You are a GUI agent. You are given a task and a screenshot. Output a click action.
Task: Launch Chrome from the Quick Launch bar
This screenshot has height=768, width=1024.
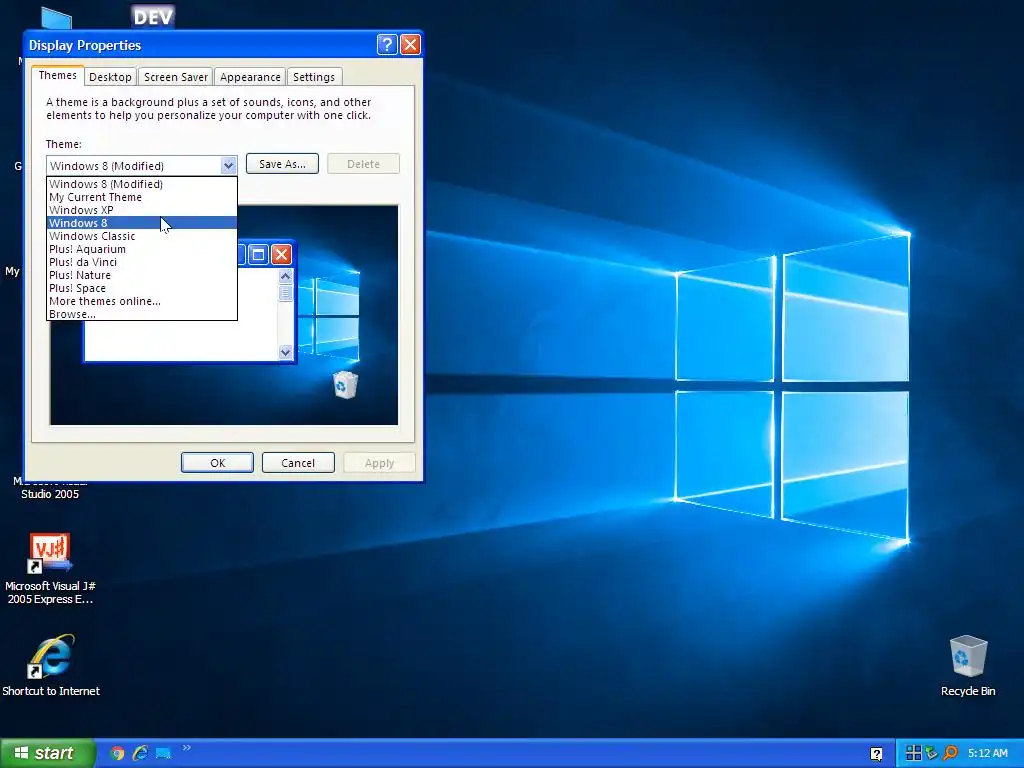pyautogui.click(x=118, y=753)
